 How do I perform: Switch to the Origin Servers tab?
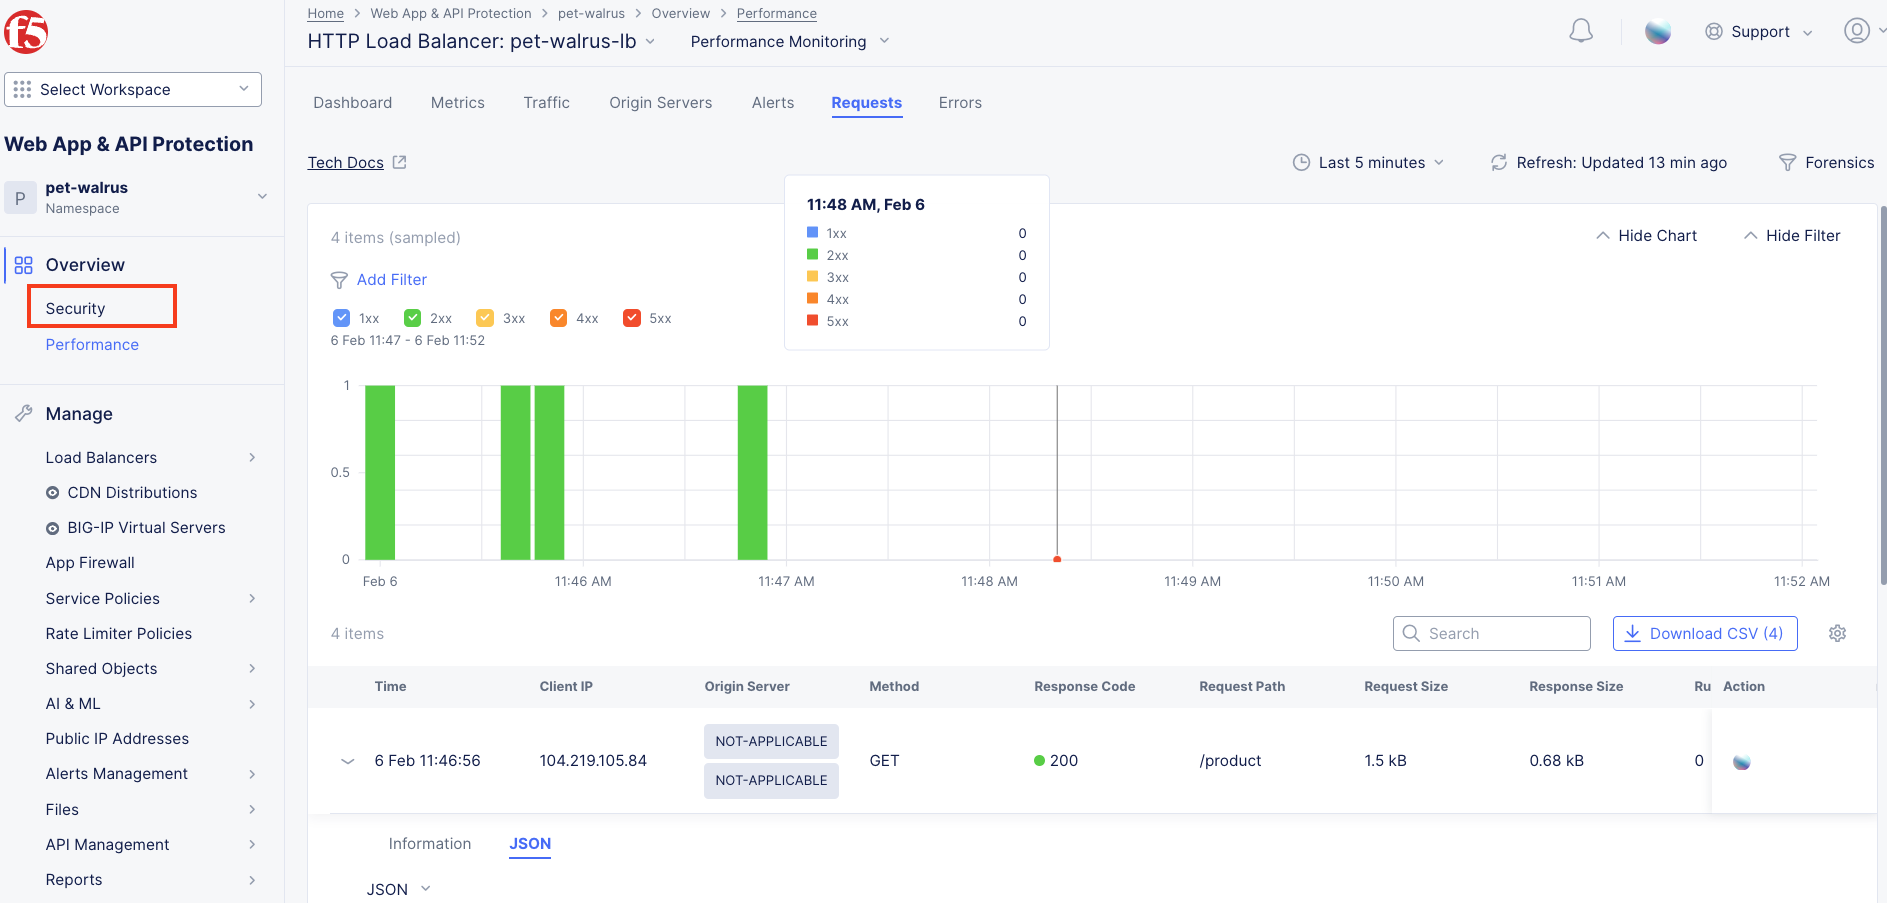tap(660, 102)
